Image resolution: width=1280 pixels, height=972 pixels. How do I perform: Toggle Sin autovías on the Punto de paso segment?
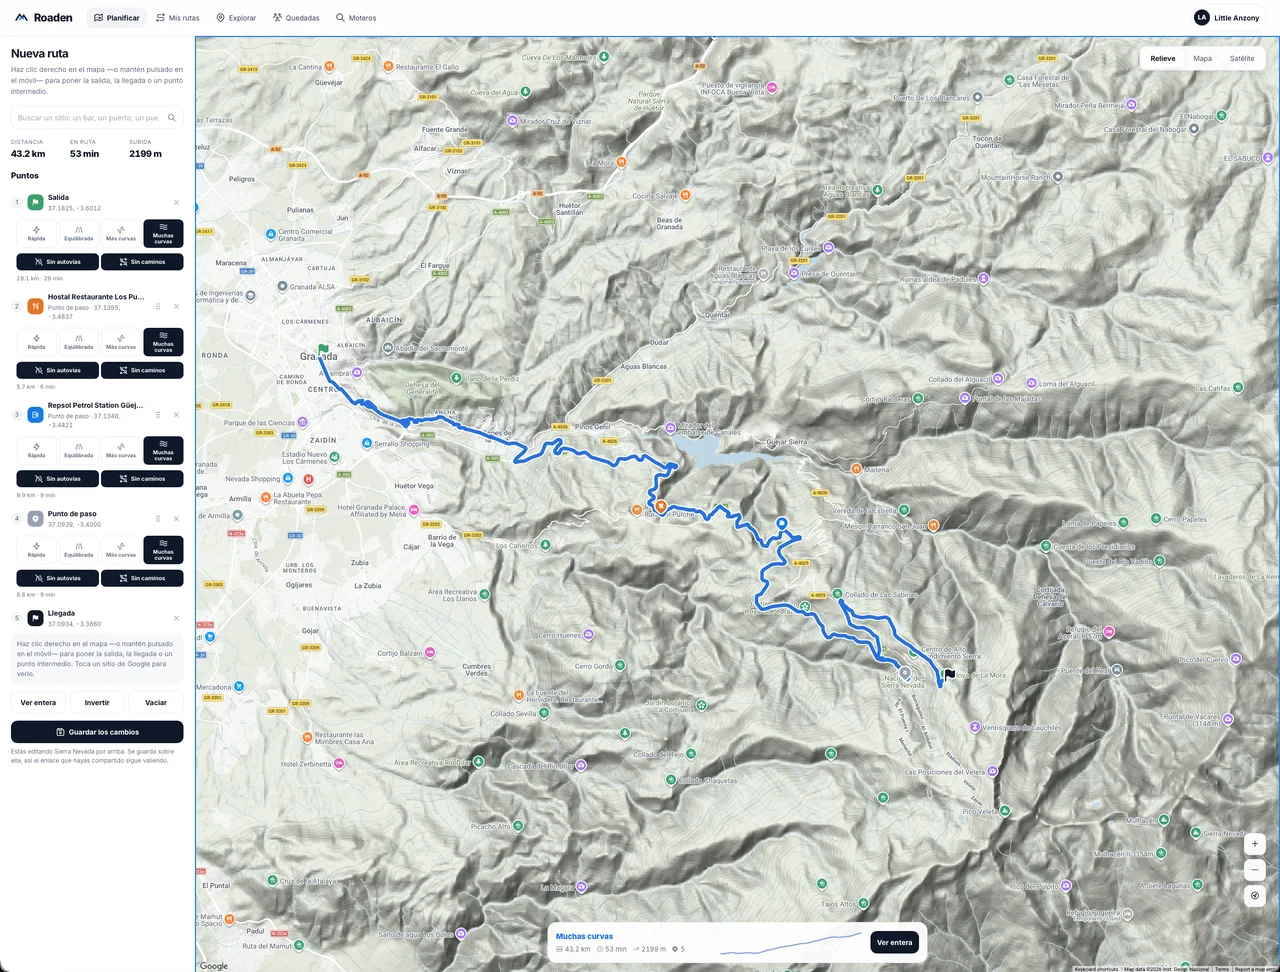(x=58, y=578)
